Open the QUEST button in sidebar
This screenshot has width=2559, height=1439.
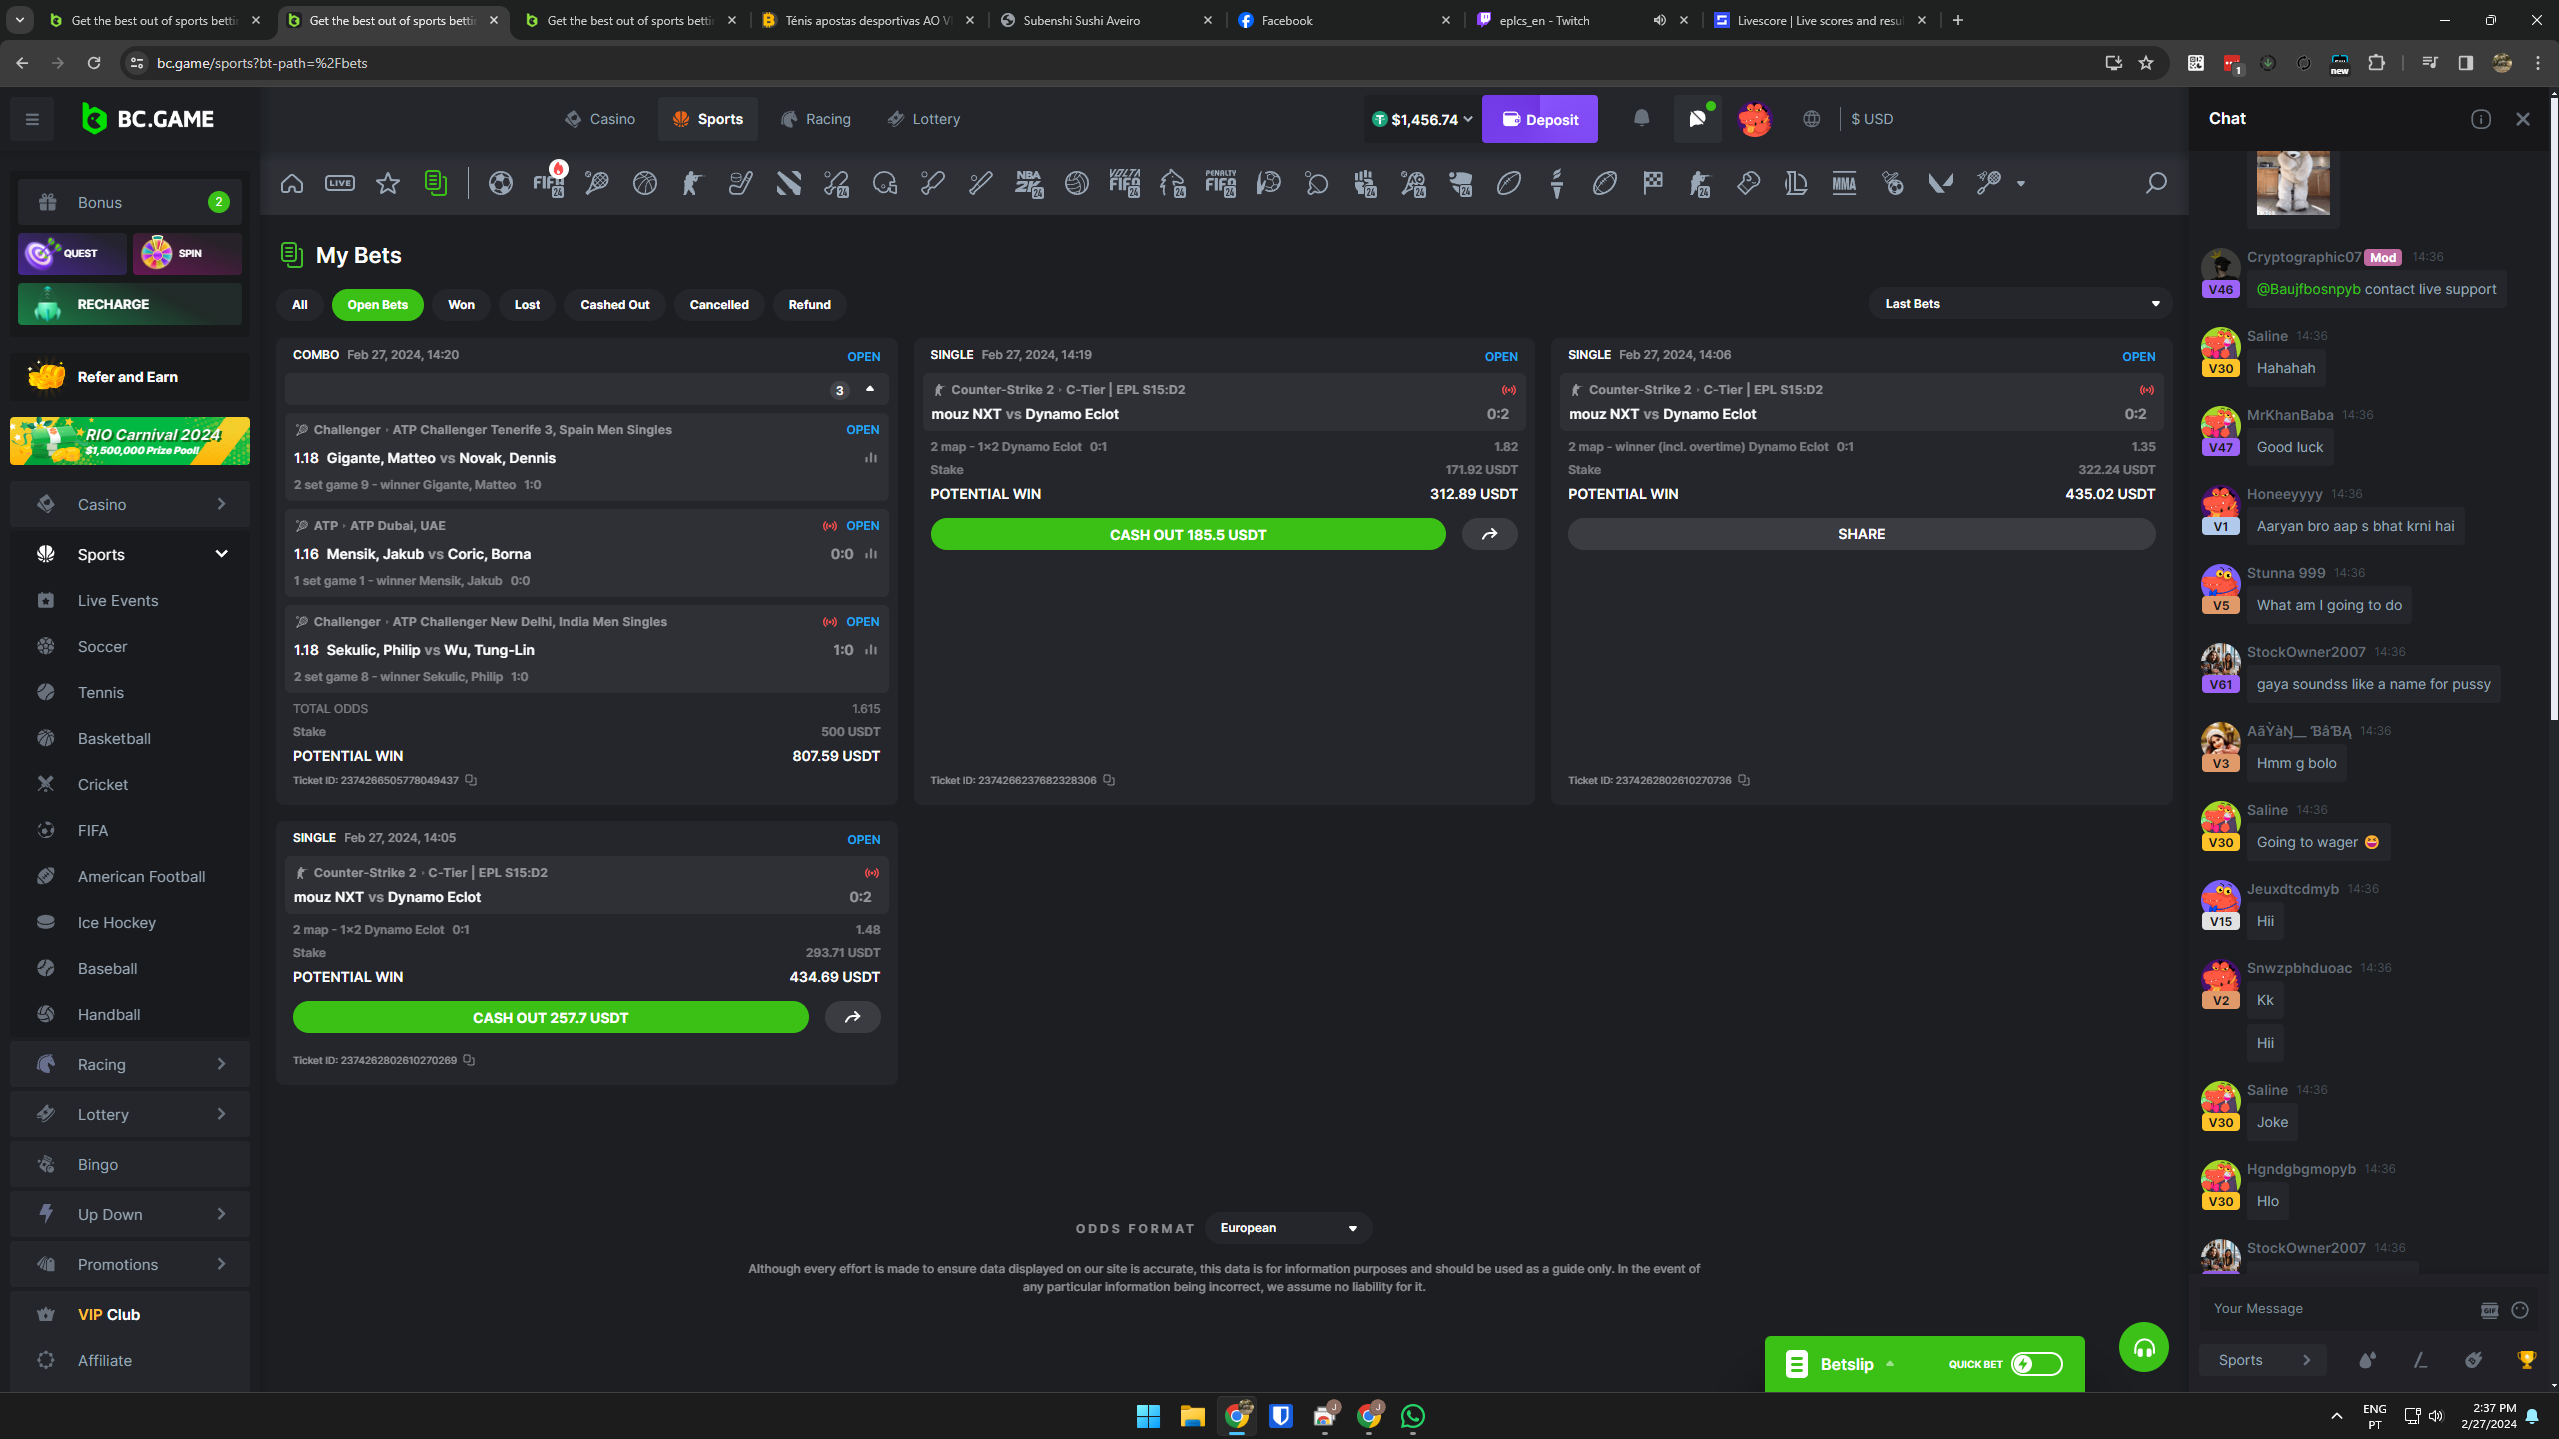[72, 254]
